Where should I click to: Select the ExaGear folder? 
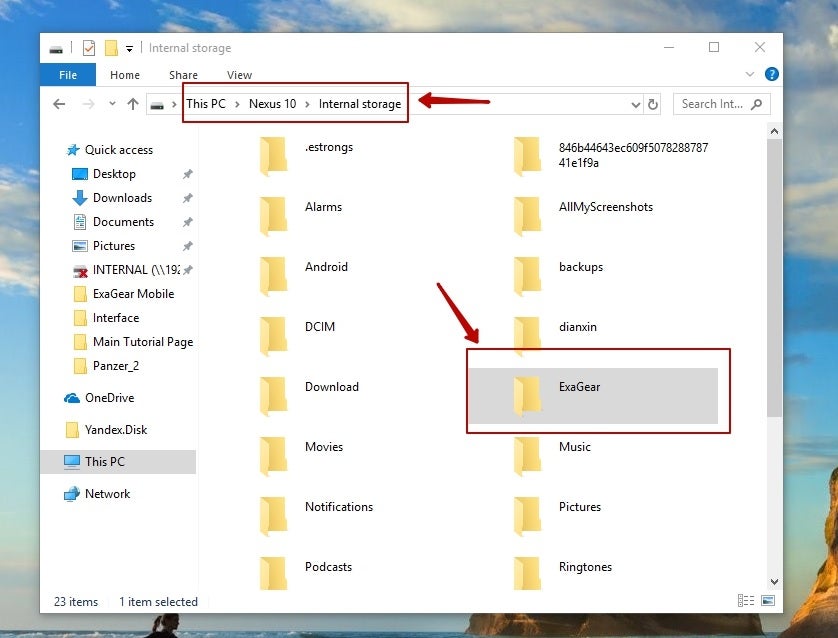tap(593, 396)
